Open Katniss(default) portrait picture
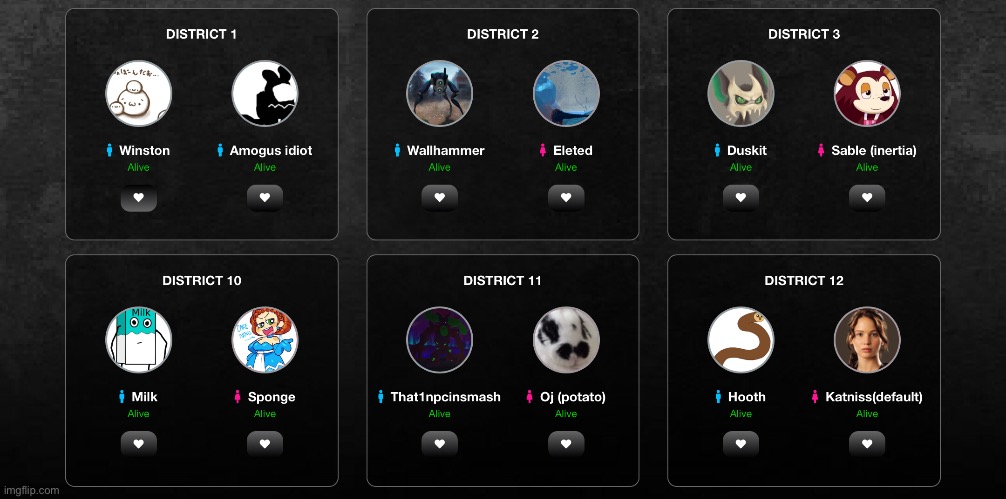The width and height of the screenshot is (1006, 499). tap(867, 340)
